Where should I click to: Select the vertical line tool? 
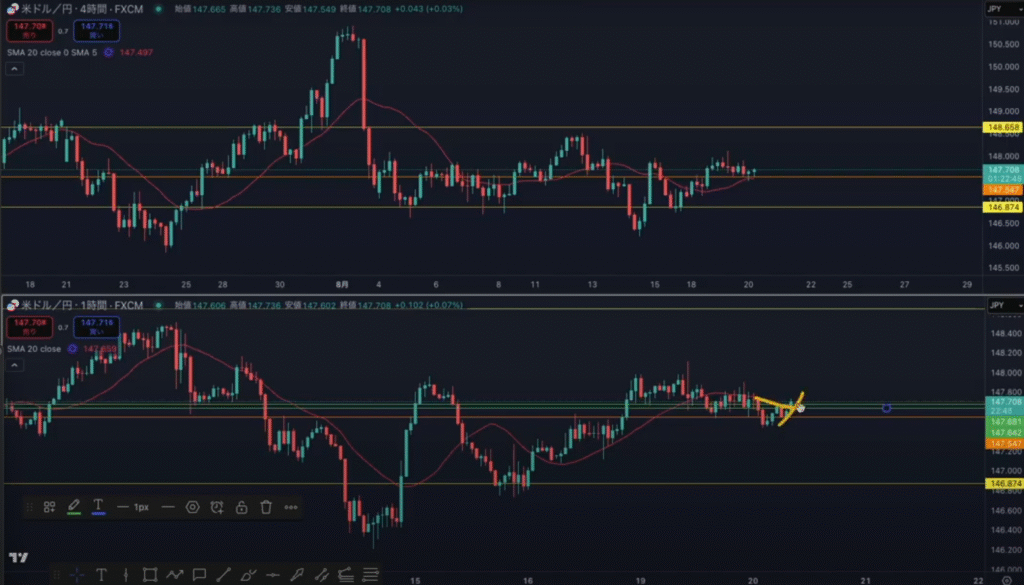tap(125, 575)
